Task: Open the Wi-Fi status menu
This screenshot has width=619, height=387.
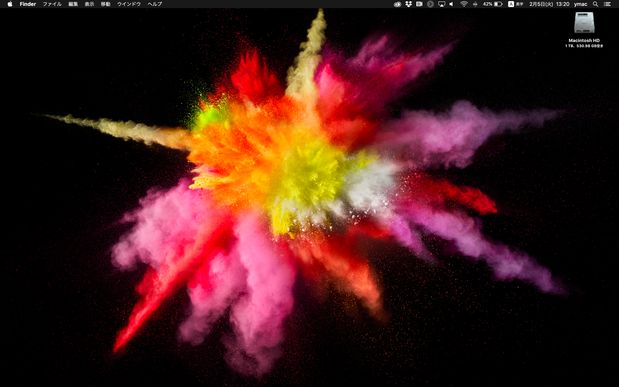Action: click(464, 4)
